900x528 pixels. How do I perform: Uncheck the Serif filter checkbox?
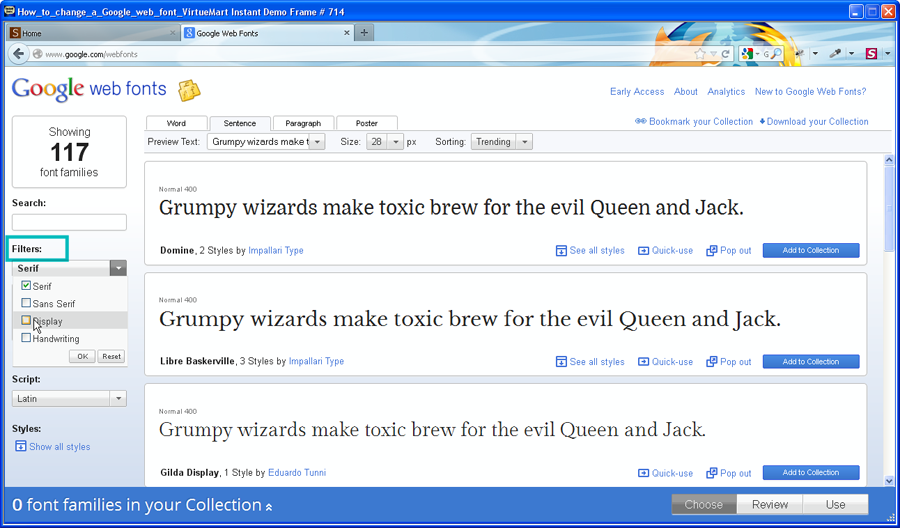(x=26, y=286)
